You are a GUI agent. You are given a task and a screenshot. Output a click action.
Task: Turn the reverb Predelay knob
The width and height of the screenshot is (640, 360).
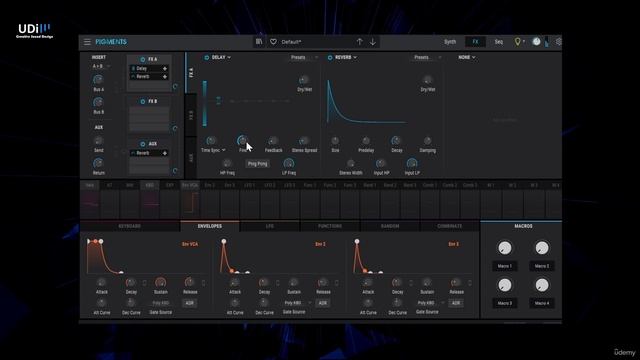(366, 141)
